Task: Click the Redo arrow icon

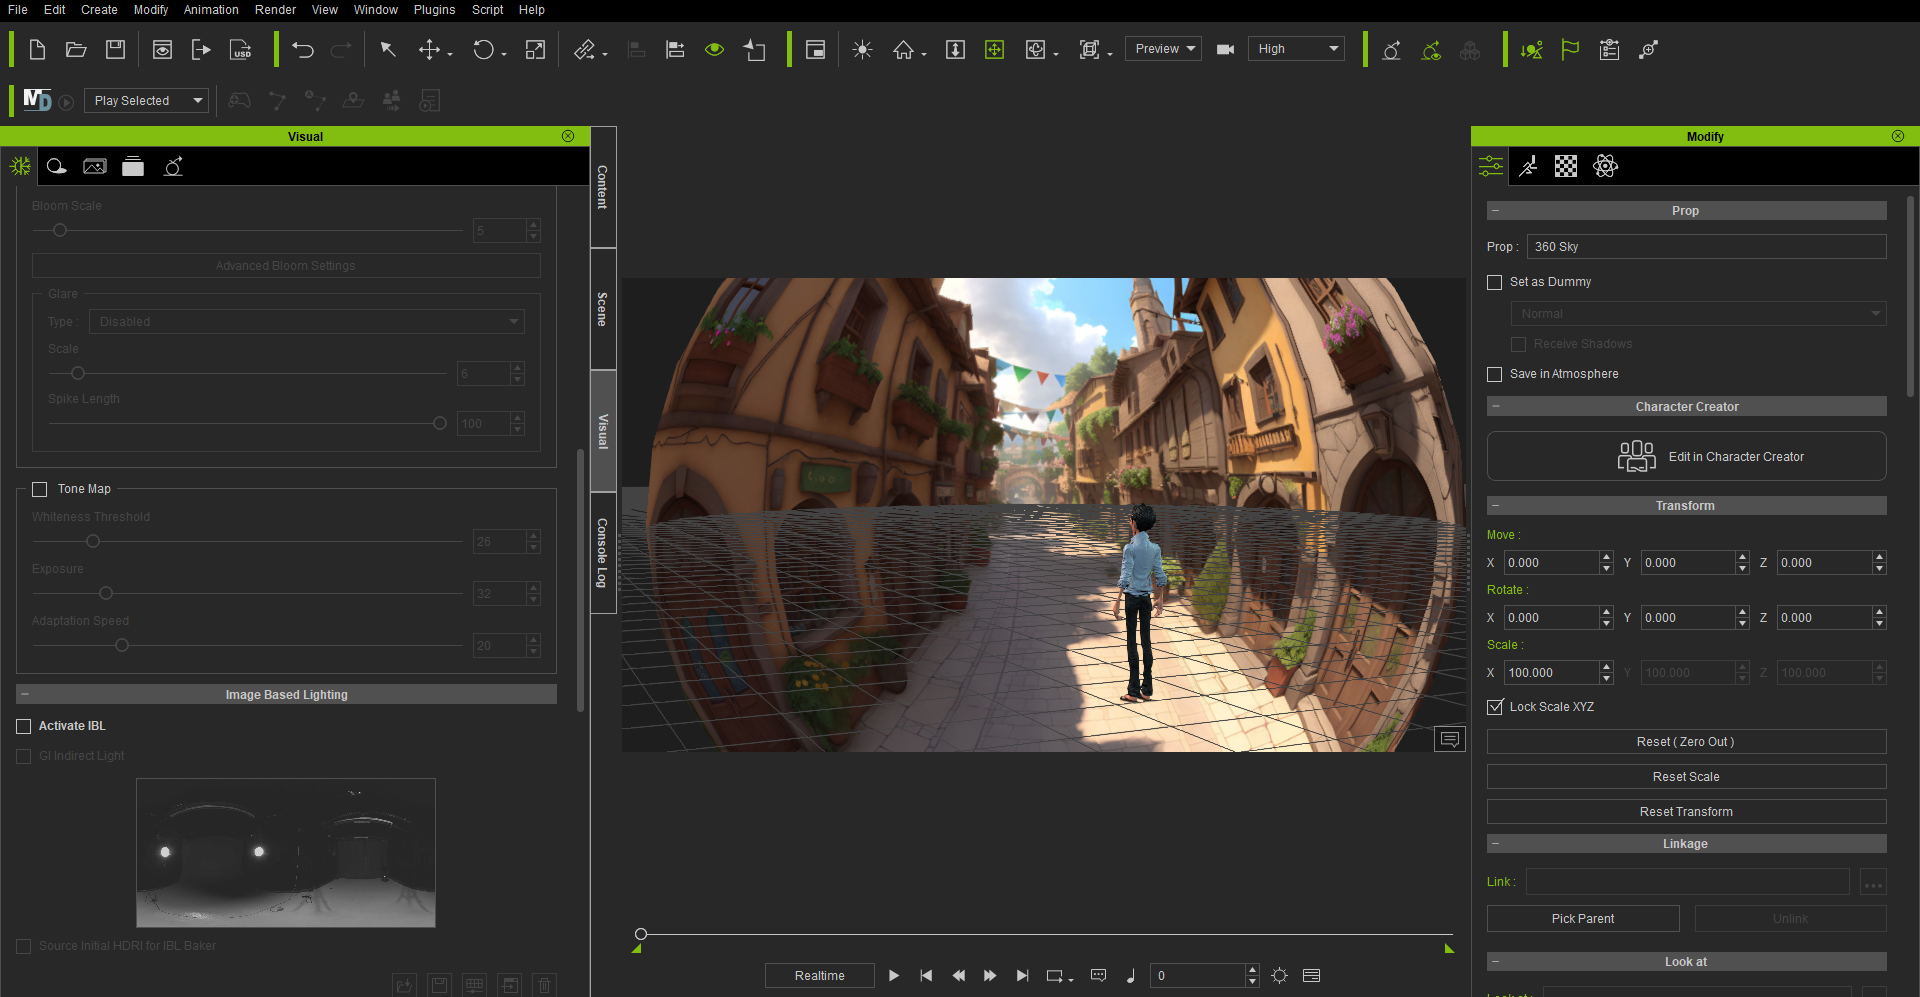Action: coord(341,49)
